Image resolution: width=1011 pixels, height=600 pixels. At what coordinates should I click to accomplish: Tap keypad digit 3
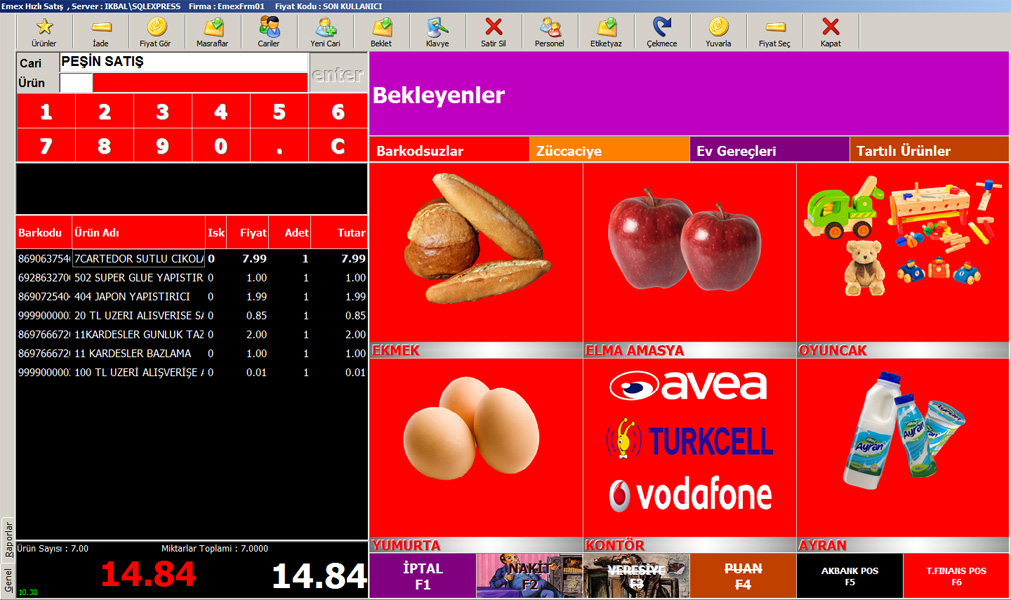[x=162, y=111]
